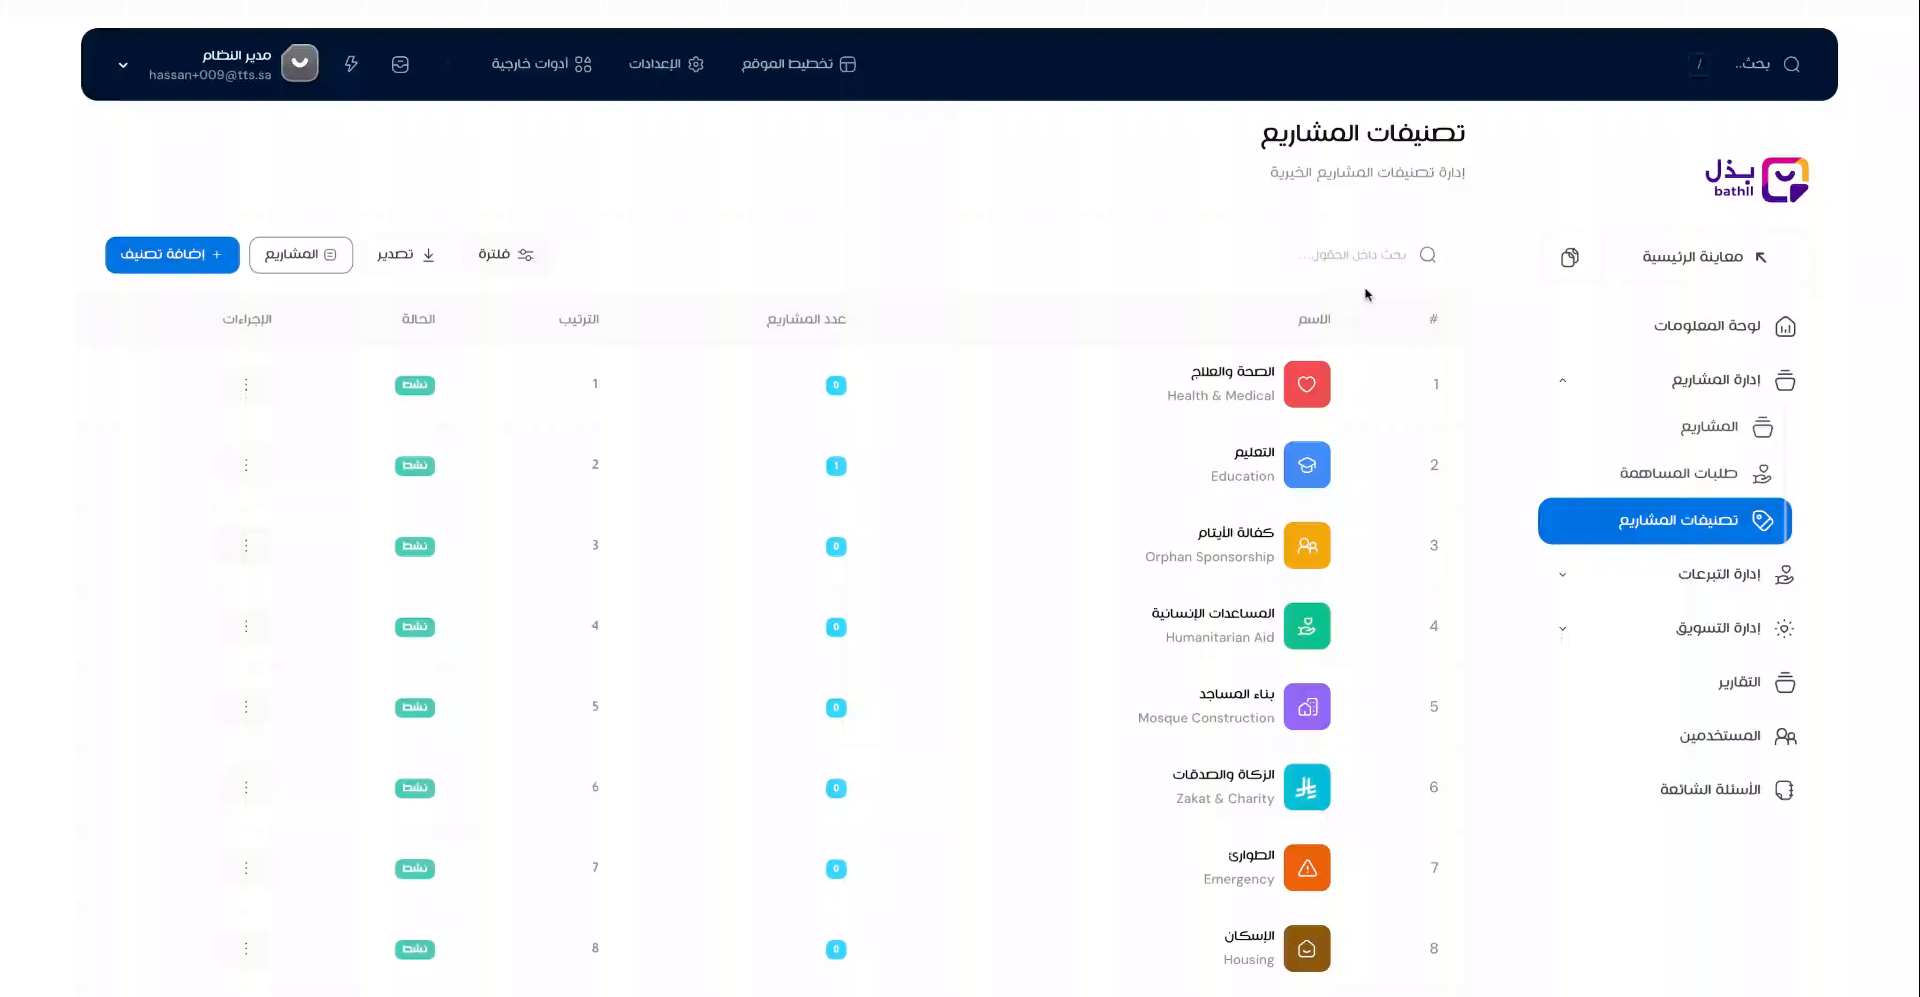
Task: Click the red heart Health & Medical icon
Action: pyautogui.click(x=1306, y=385)
